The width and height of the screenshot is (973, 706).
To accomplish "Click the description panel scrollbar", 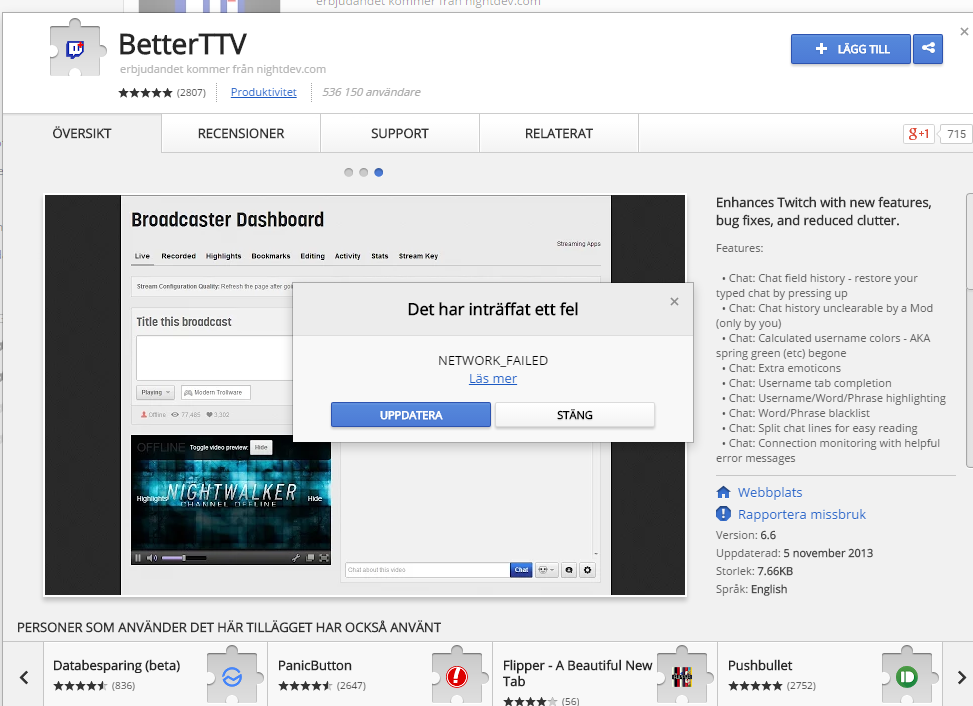I will [x=969, y=329].
